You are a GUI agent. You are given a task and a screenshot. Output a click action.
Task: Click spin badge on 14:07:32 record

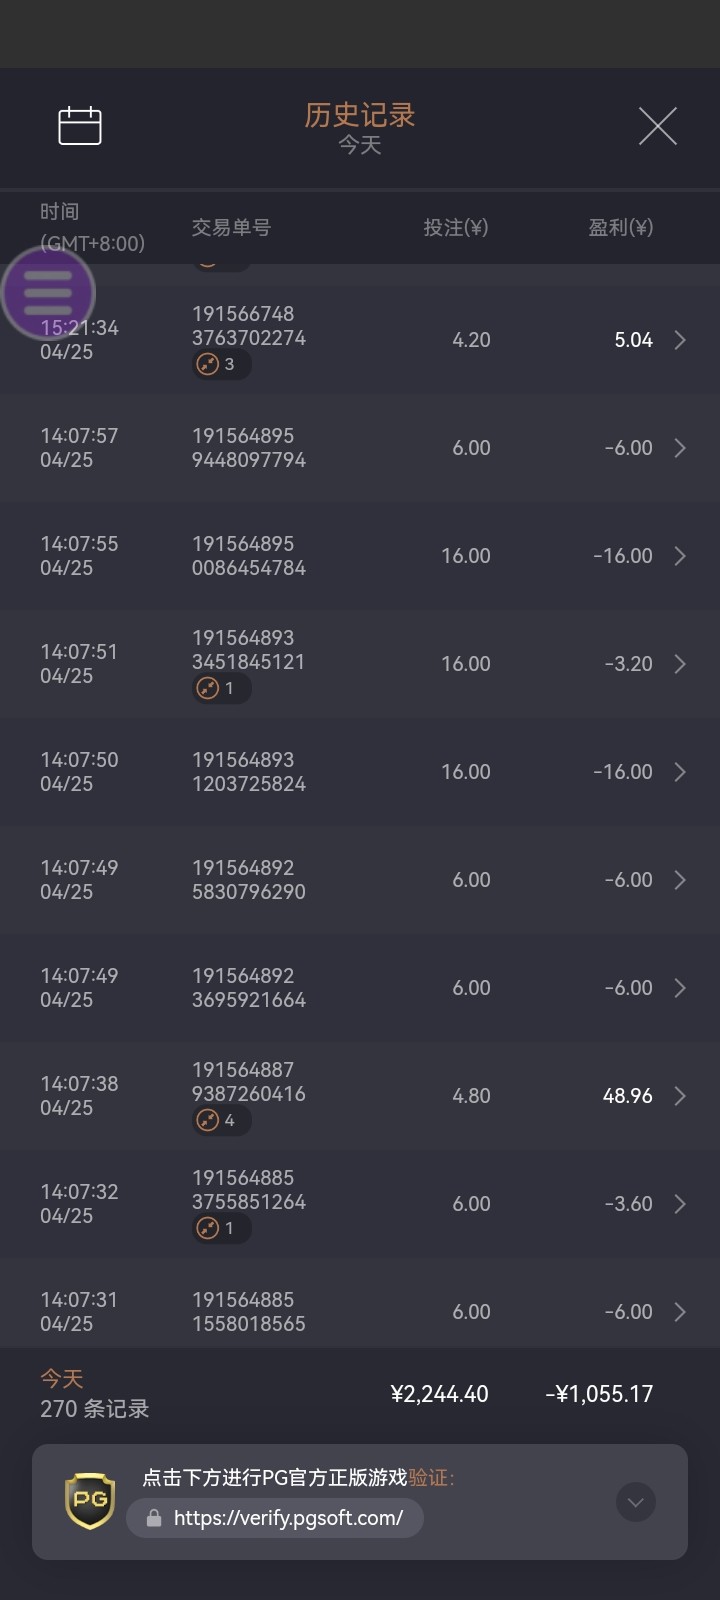pos(220,1228)
